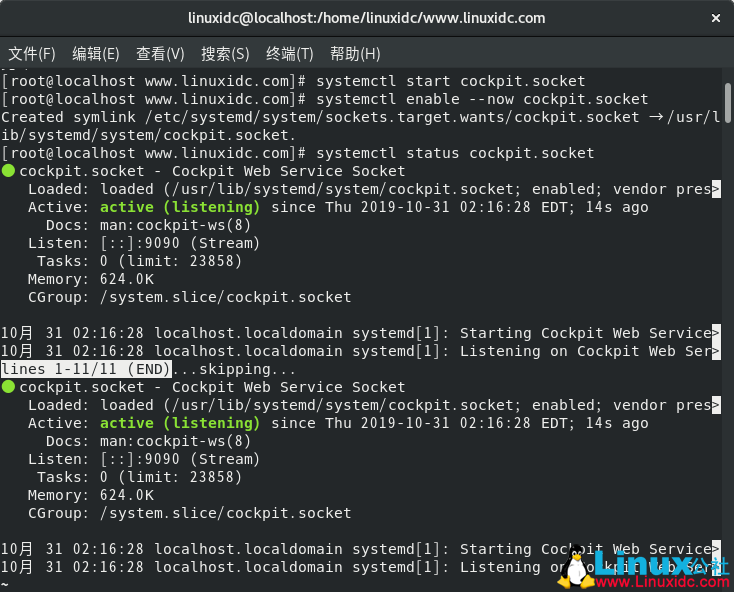
Task: Click the first 'Loaded: loaded' line
Action: [374, 189]
